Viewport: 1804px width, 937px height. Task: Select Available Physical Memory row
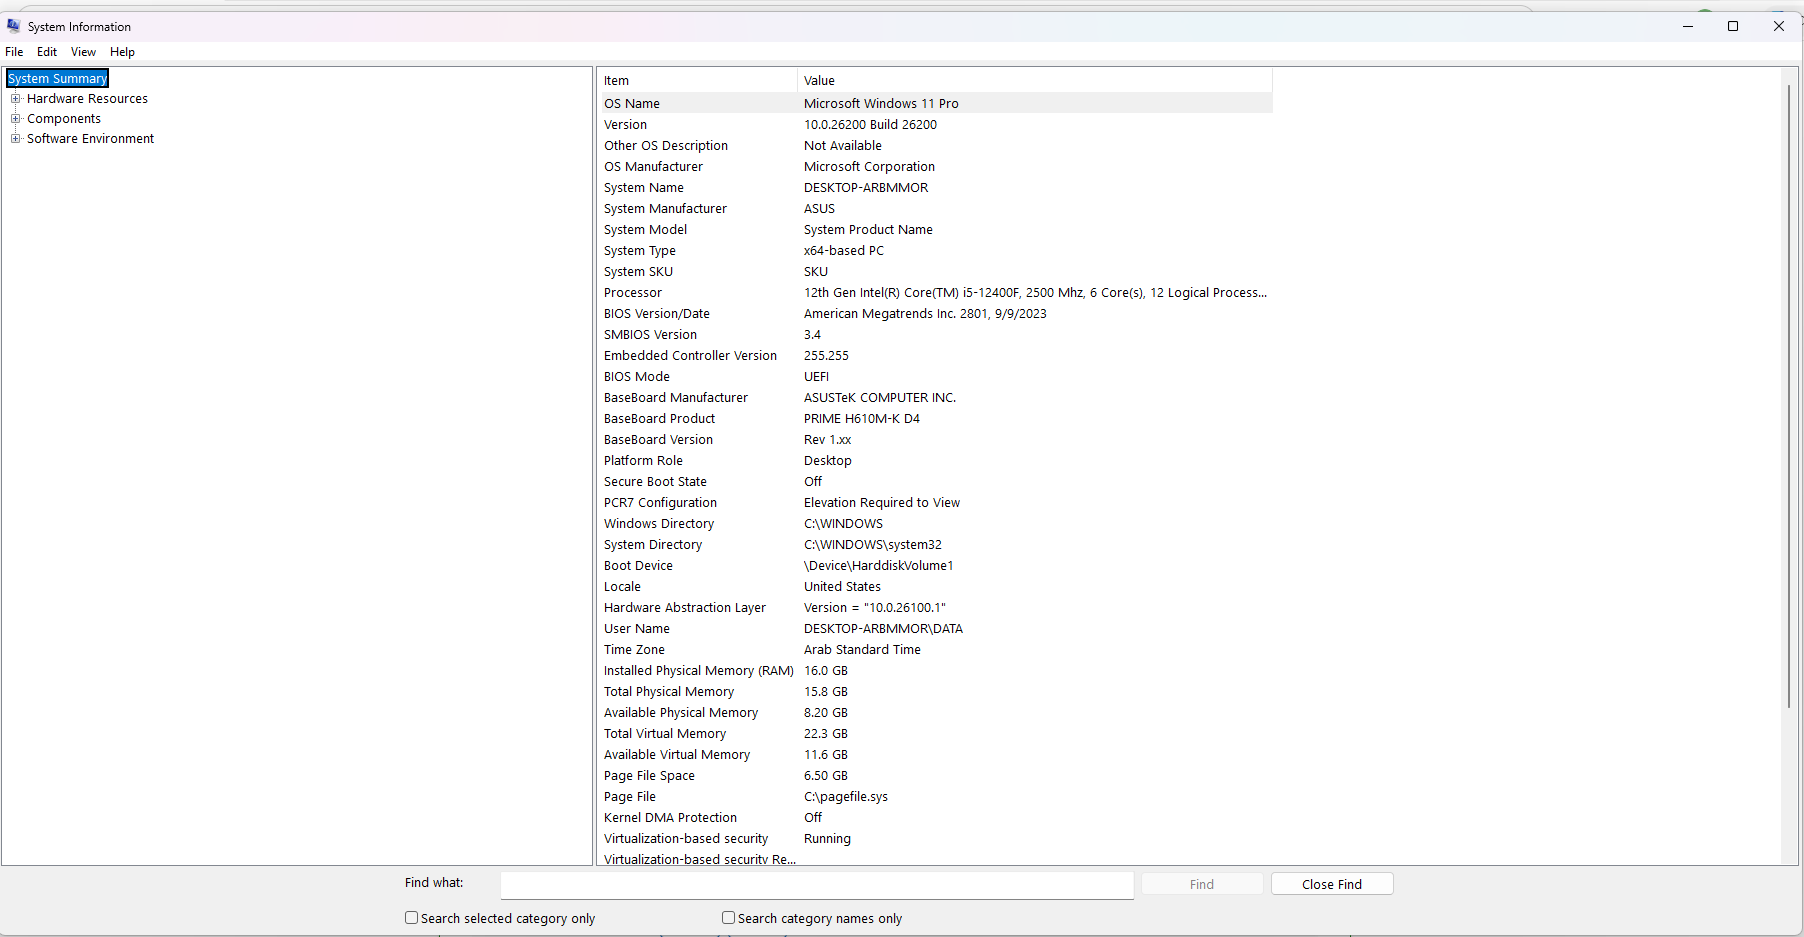coord(935,713)
